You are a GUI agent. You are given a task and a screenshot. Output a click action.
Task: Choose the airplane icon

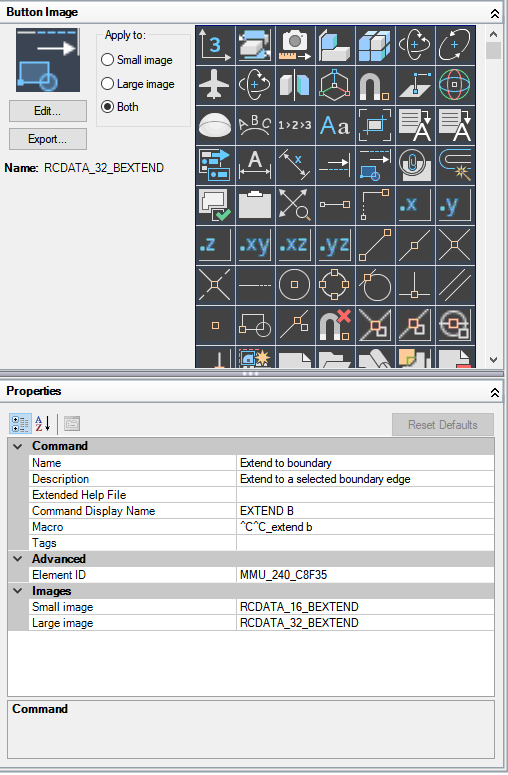click(x=215, y=86)
